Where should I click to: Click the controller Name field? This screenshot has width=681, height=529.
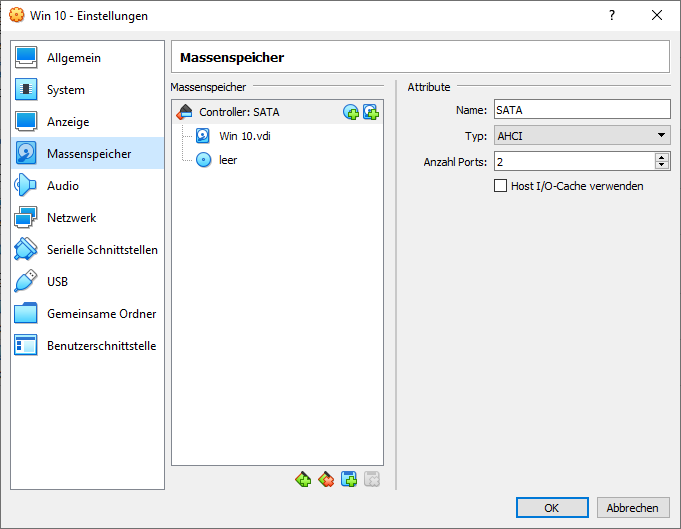point(582,109)
